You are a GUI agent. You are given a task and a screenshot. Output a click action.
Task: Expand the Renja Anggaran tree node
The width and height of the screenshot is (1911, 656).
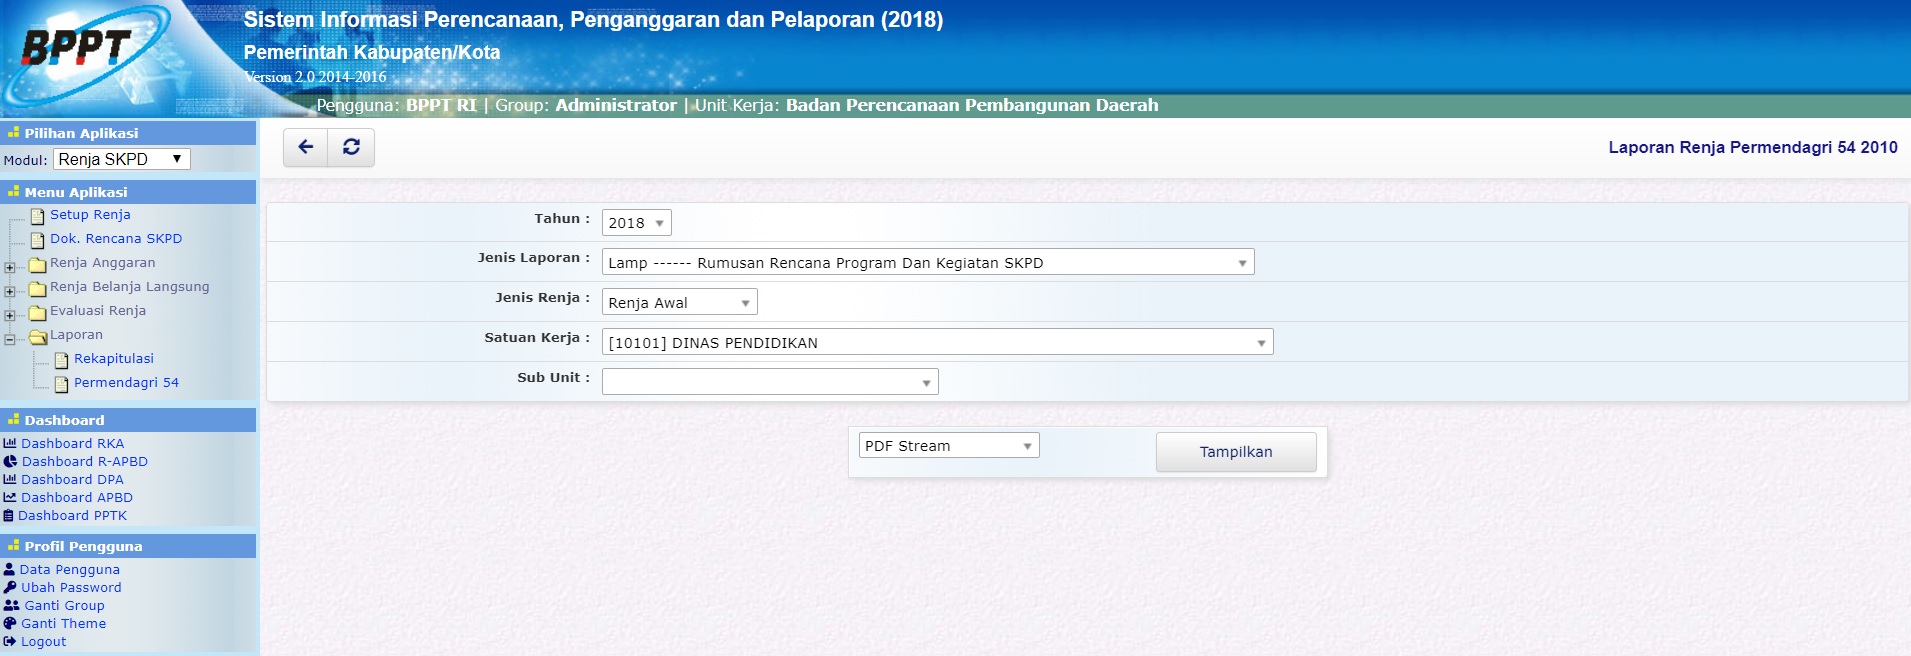coord(10,267)
